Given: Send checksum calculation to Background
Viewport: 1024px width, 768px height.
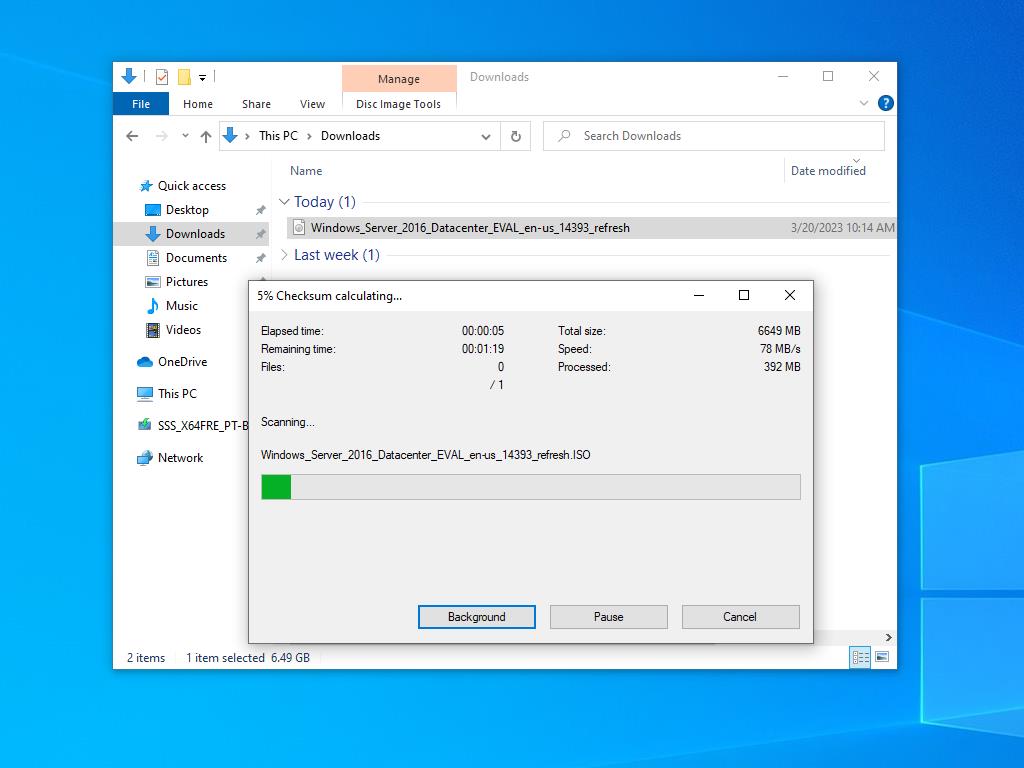Looking at the screenshot, I should 476,617.
